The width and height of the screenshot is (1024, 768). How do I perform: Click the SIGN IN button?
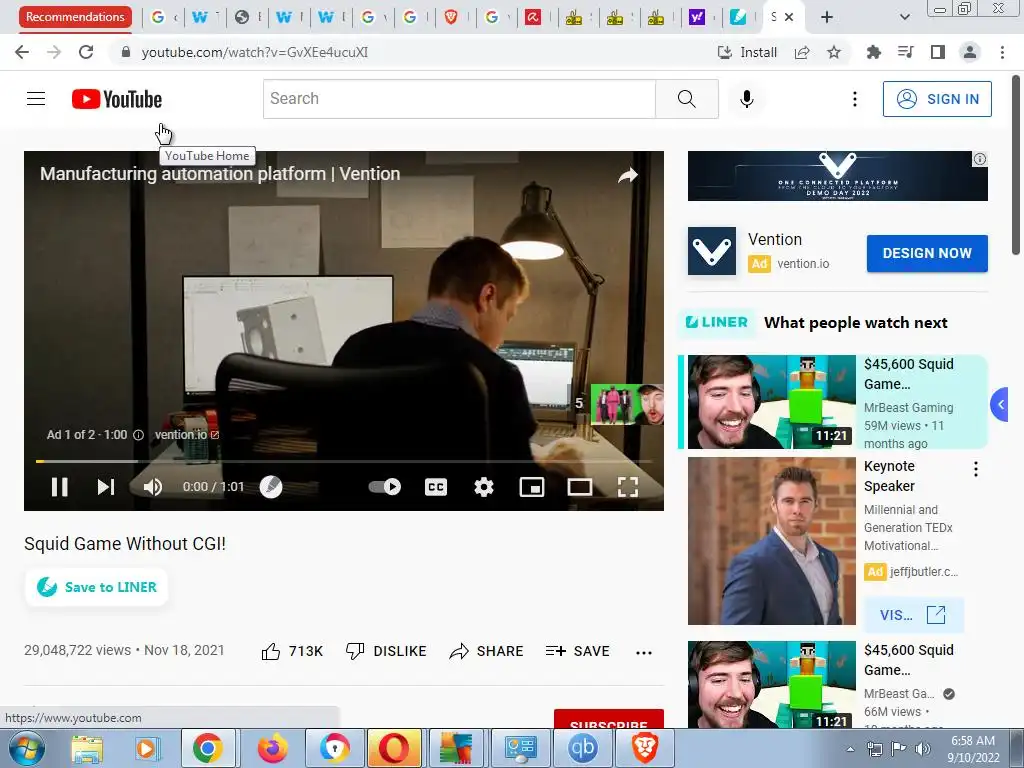[937, 99]
